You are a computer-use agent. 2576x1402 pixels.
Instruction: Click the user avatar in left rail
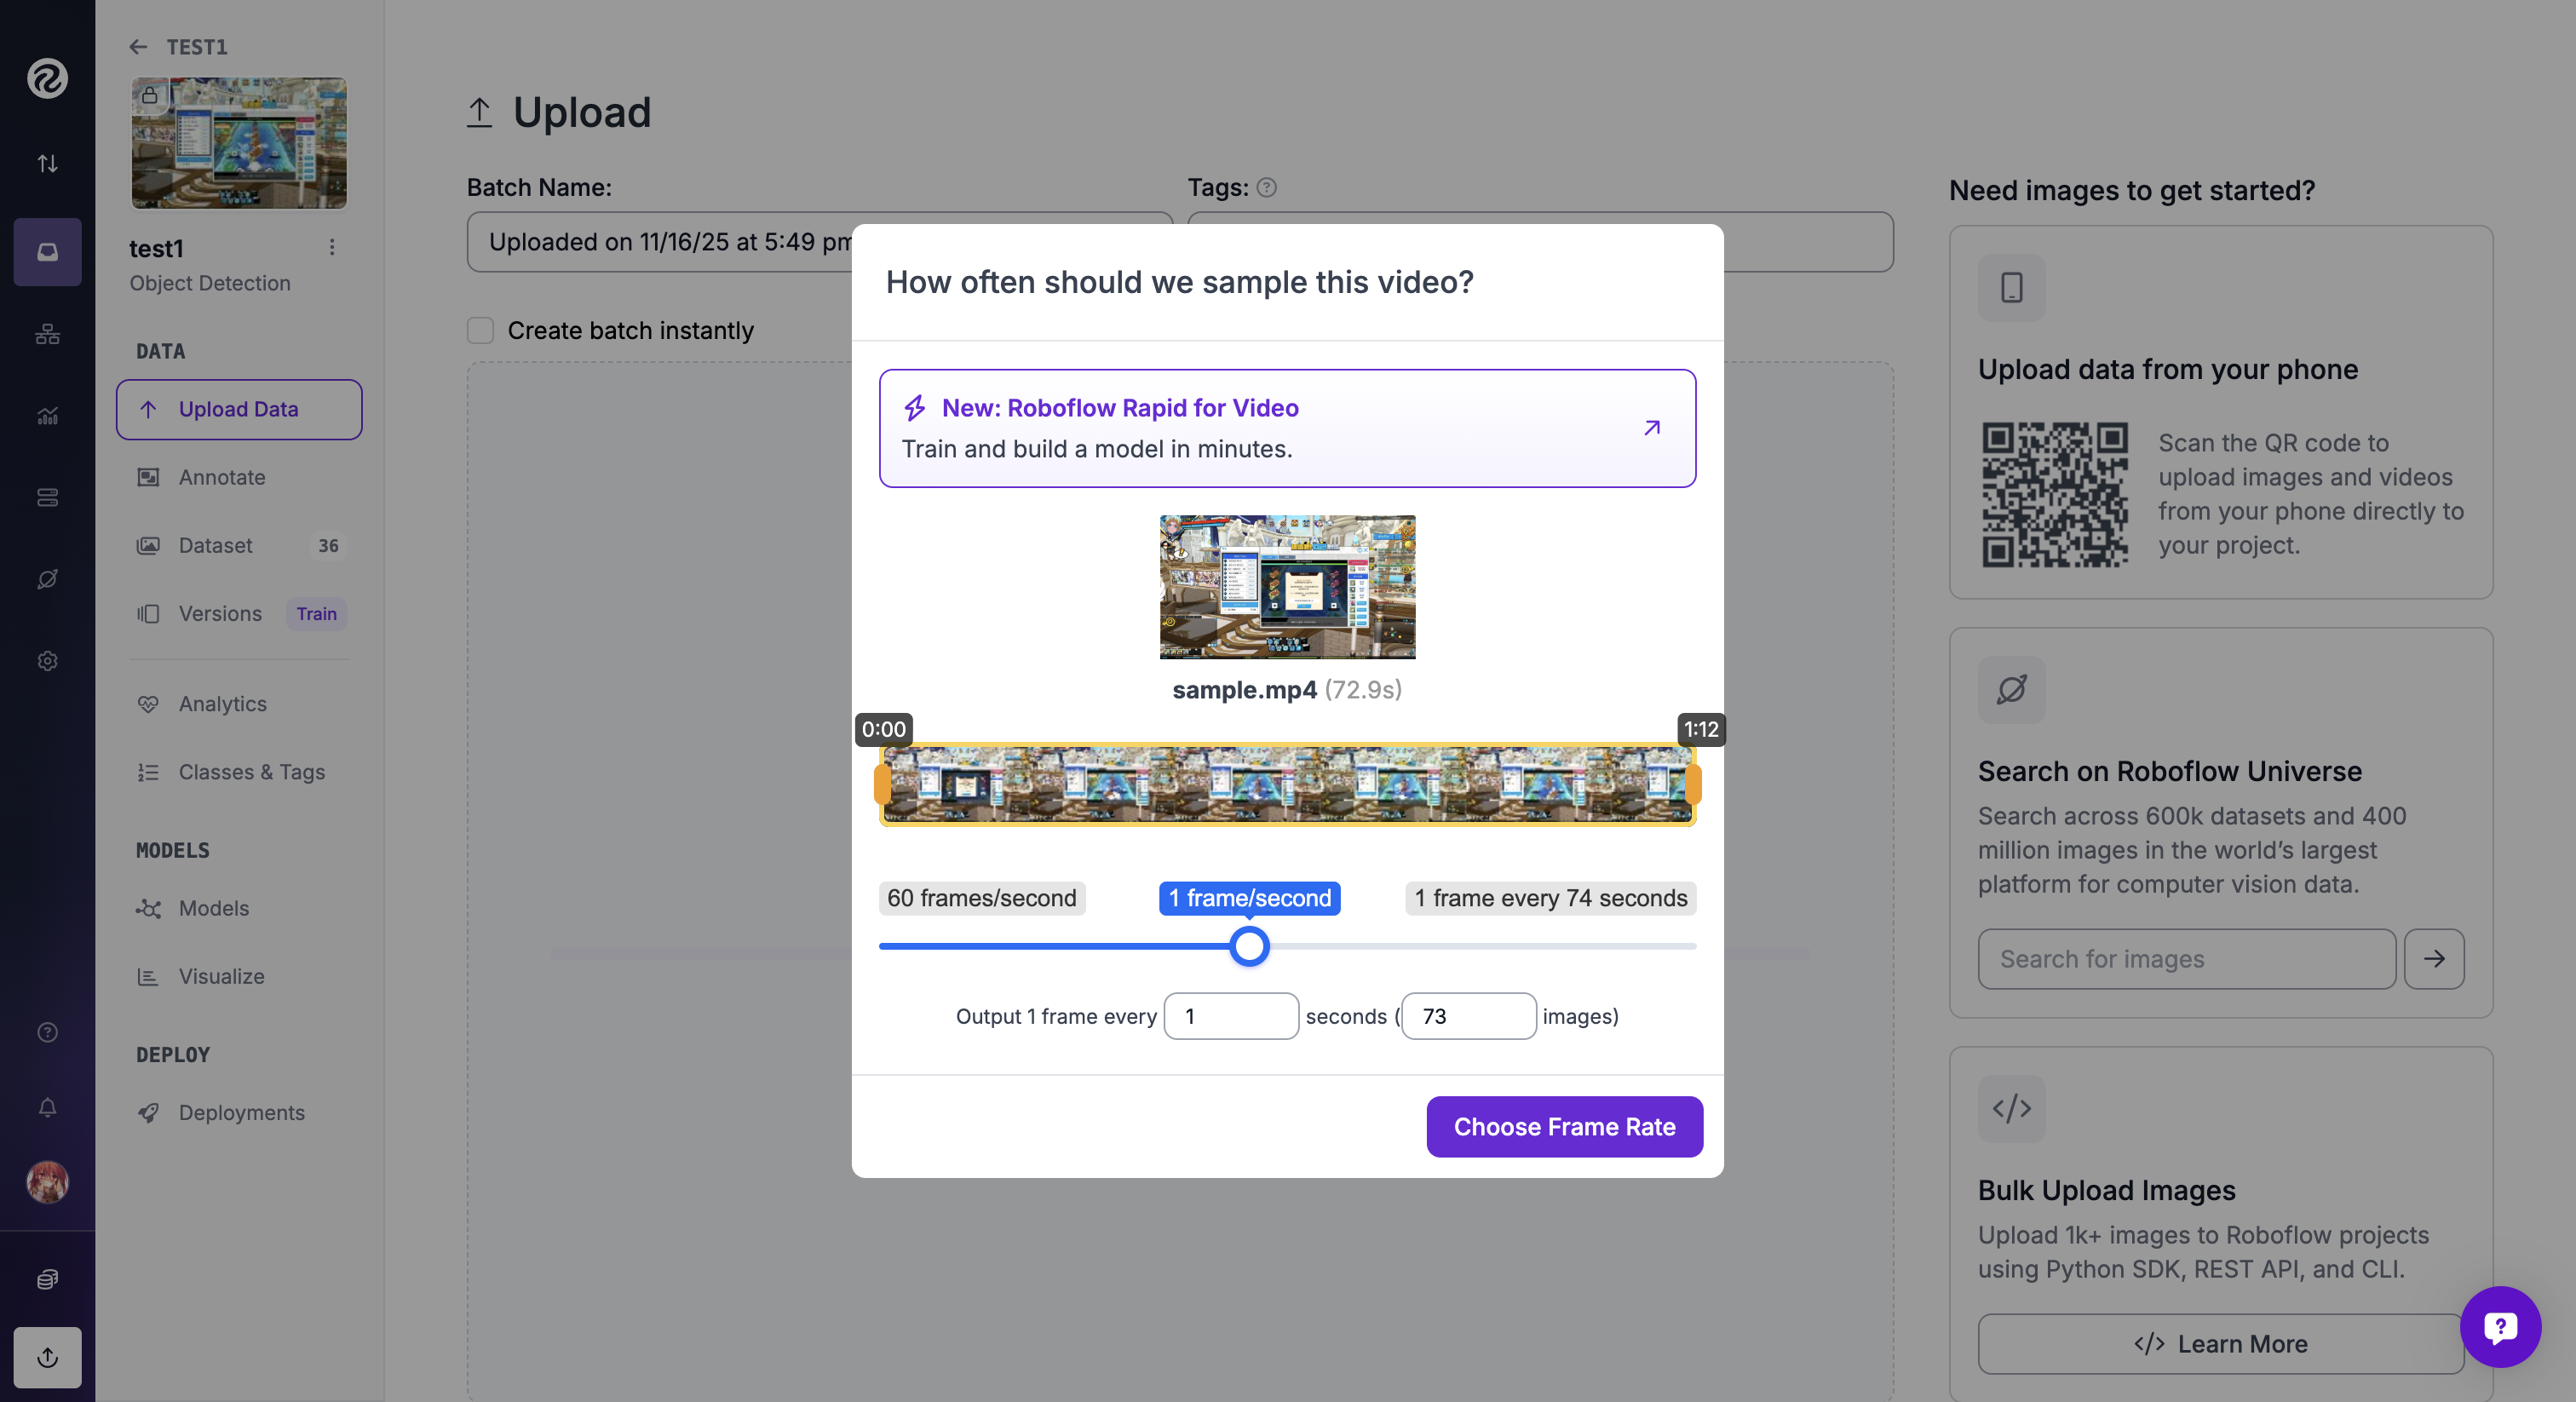point(47,1182)
